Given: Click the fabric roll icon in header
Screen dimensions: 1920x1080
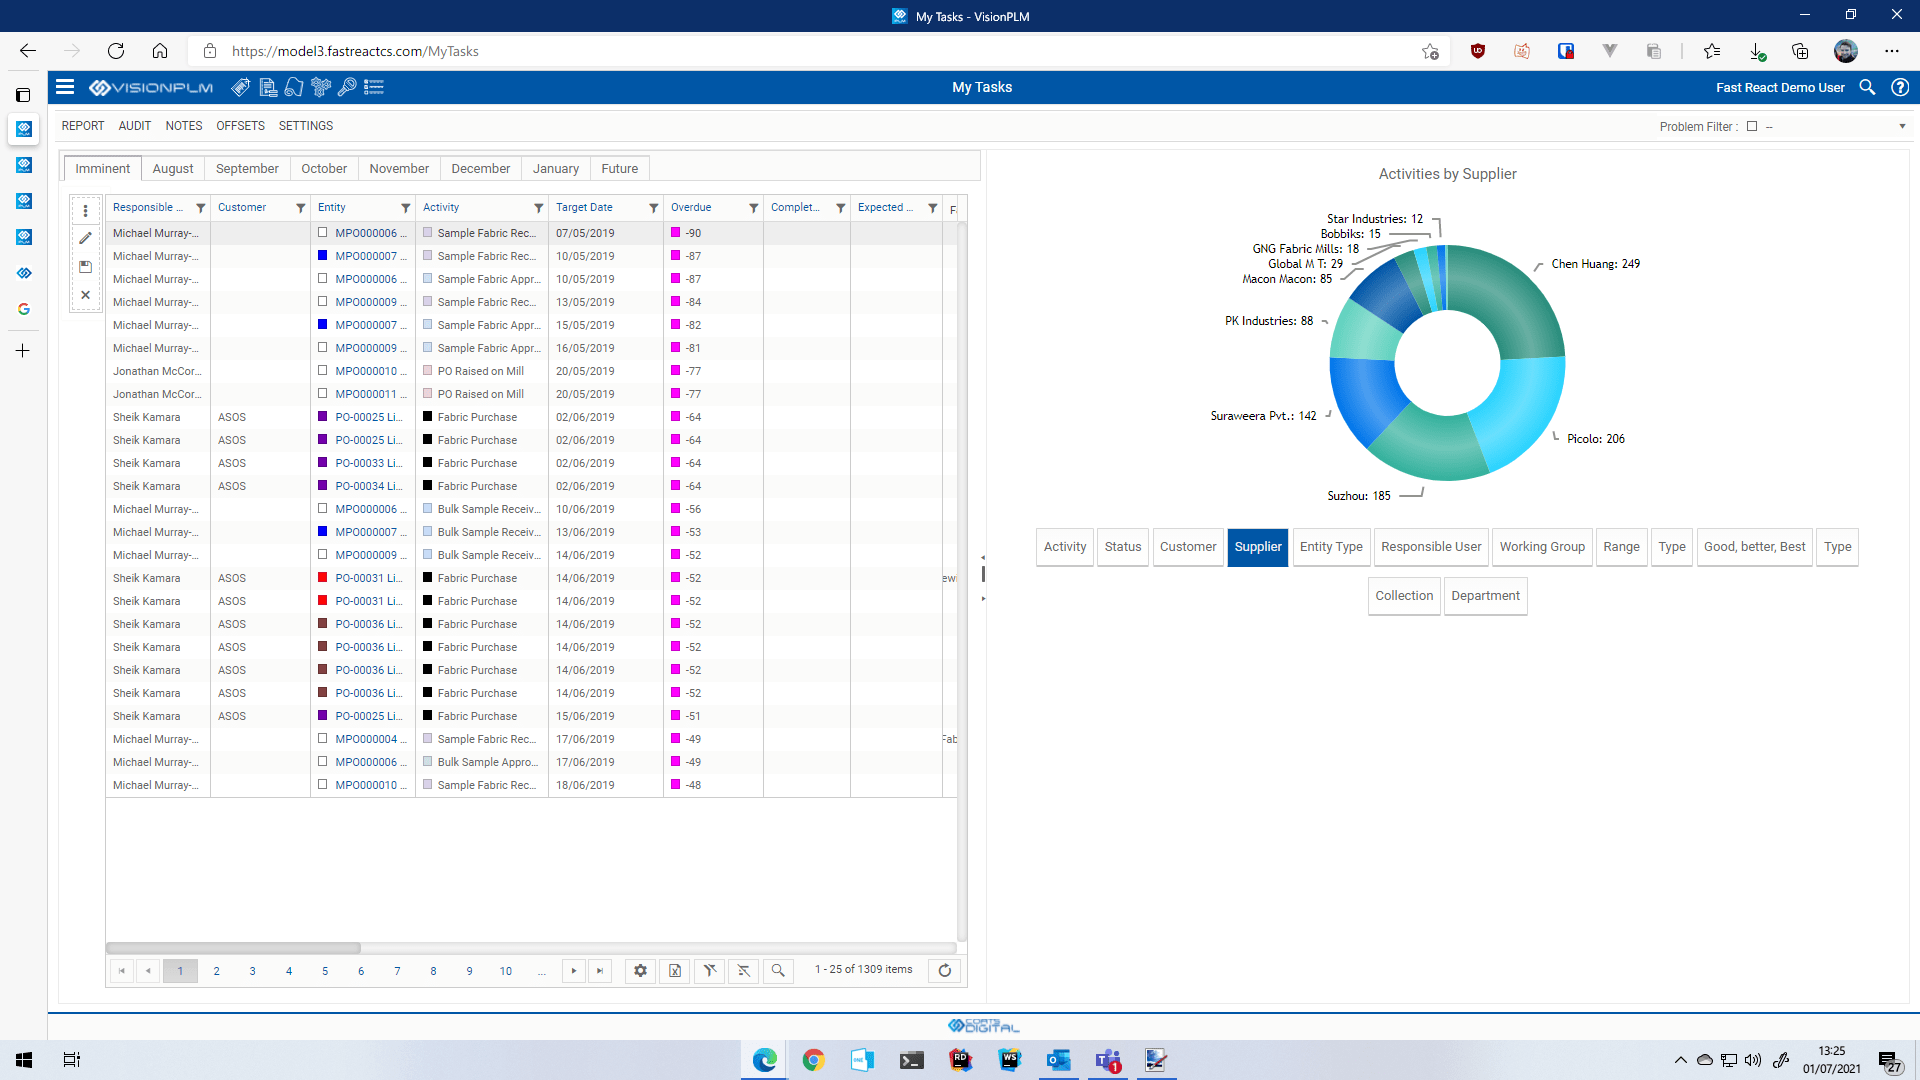Looking at the screenshot, I should [x=293, y=87].
